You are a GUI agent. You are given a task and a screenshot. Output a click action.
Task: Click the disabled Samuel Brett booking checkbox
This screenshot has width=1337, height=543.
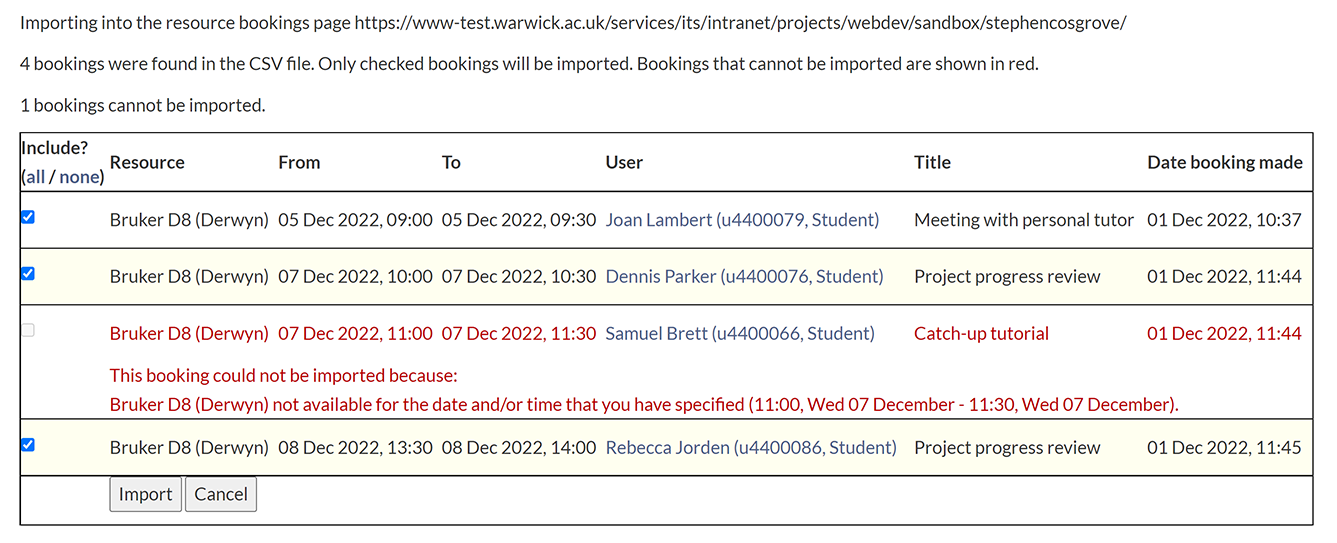(28, 330)
